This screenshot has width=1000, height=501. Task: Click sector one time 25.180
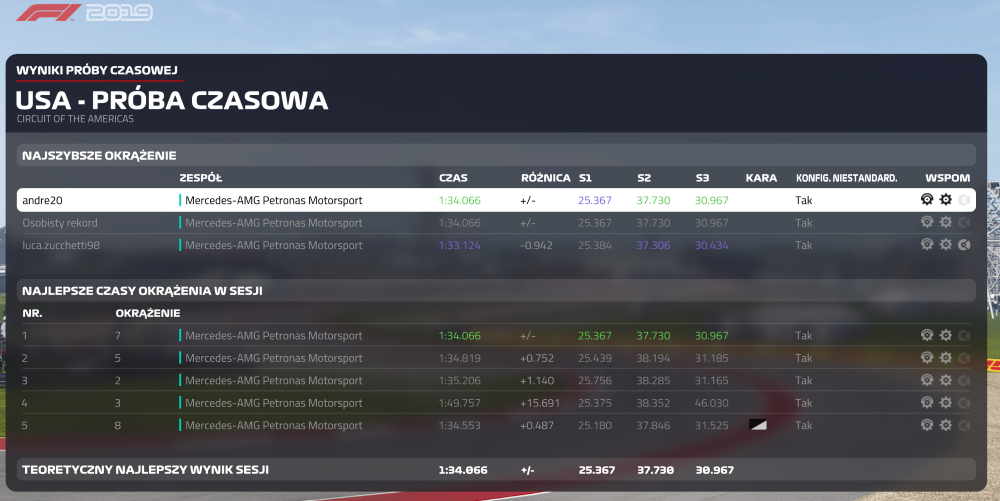click(595, 425)
